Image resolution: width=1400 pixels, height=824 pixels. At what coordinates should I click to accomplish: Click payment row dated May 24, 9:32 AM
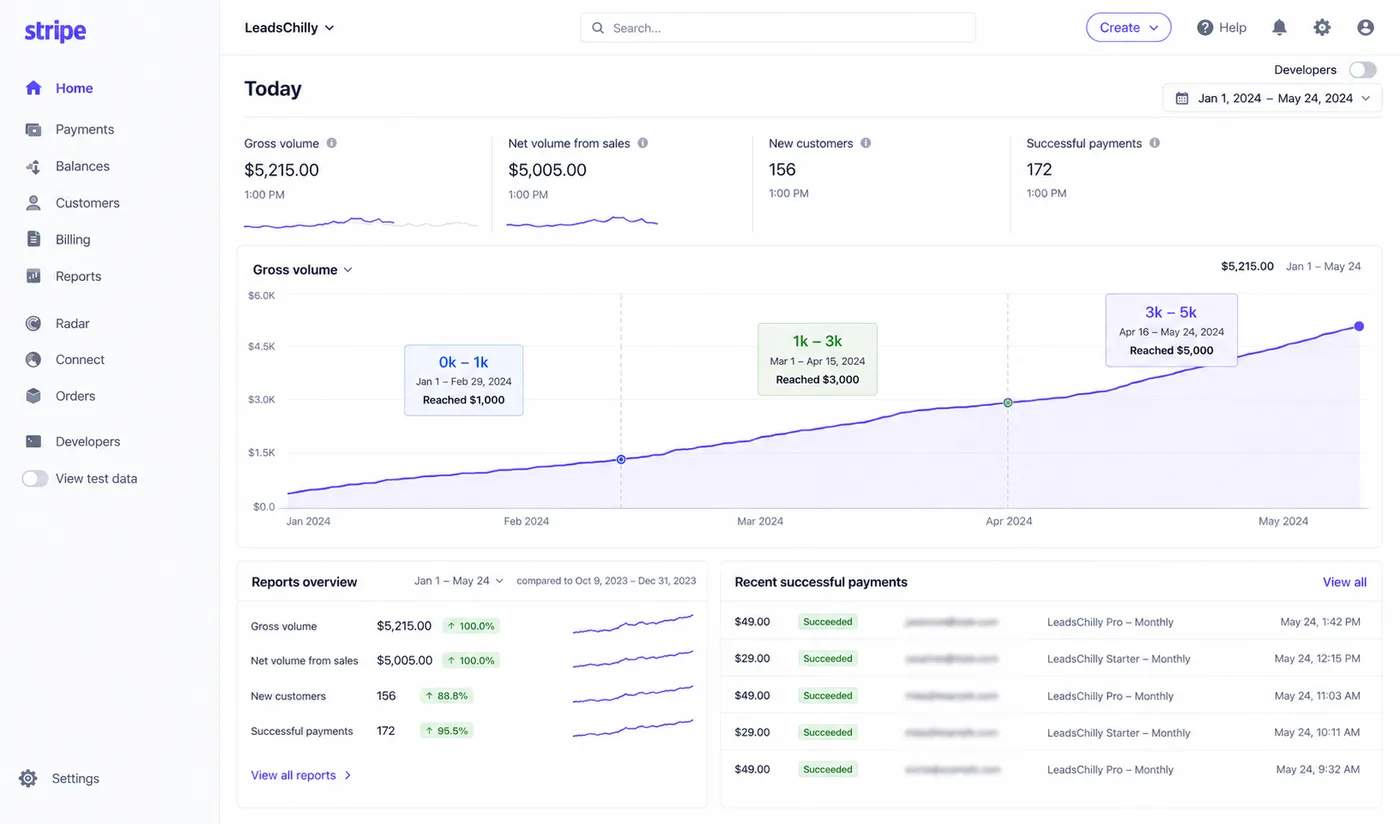point(1051,770)
